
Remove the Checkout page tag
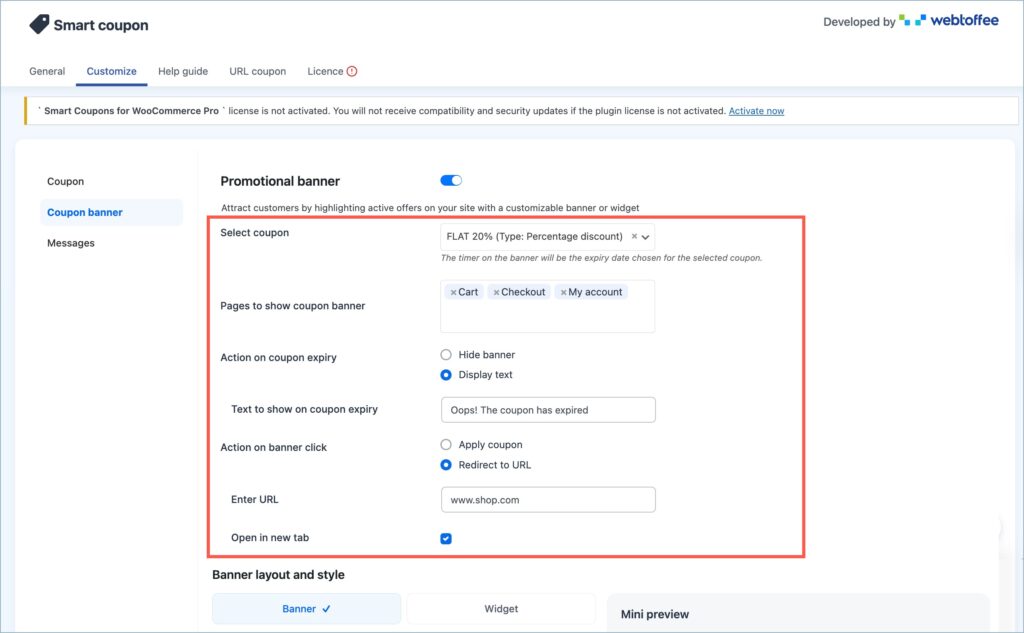coord(497,292)
